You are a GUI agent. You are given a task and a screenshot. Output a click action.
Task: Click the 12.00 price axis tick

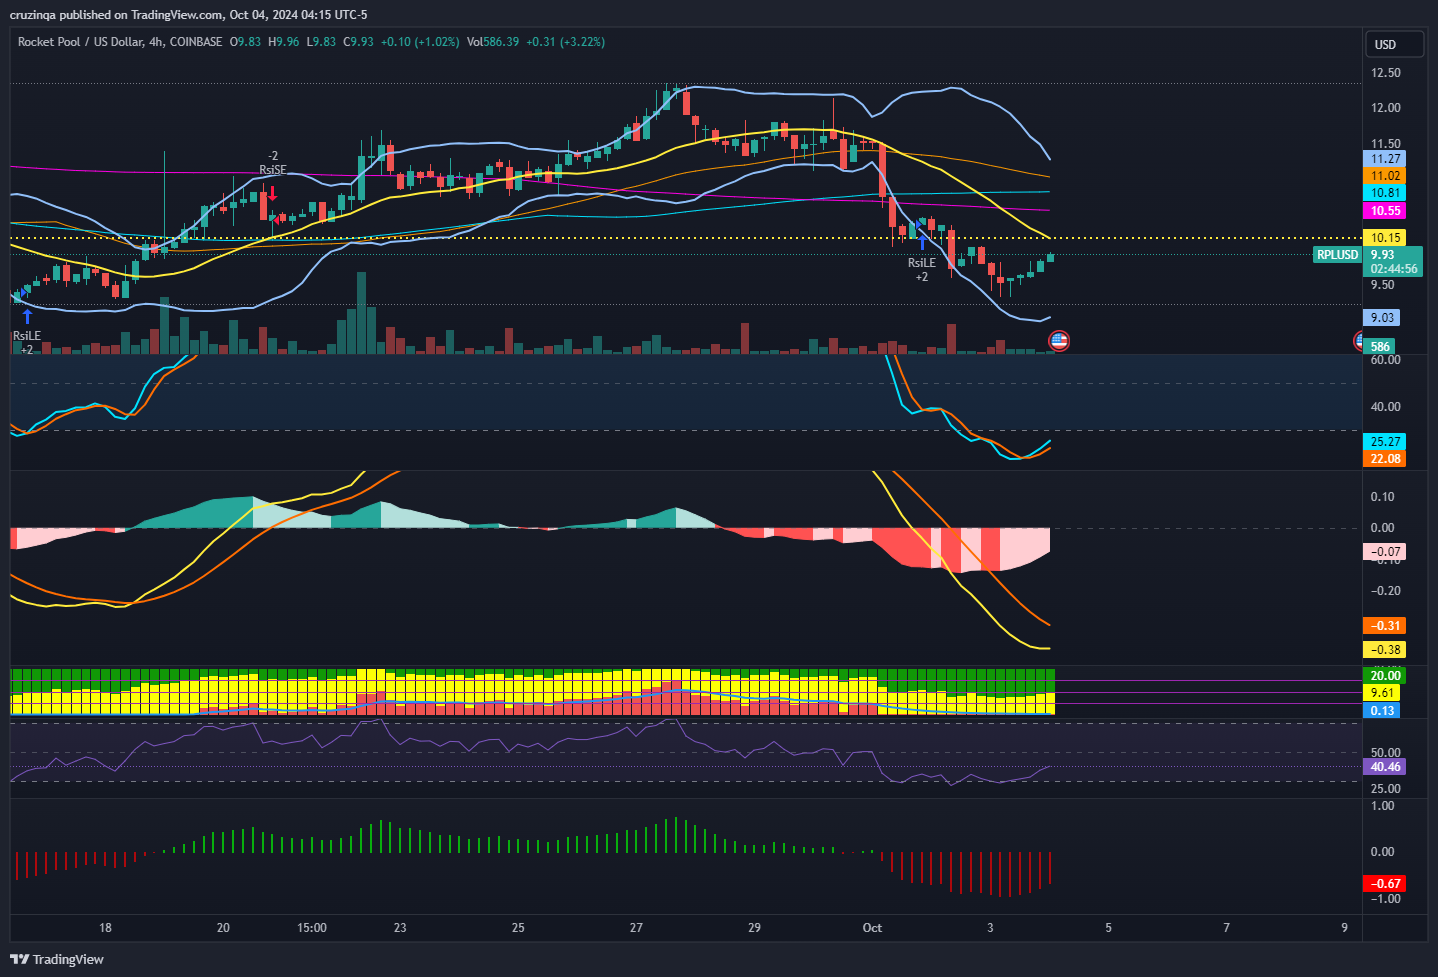point(1385,108)
